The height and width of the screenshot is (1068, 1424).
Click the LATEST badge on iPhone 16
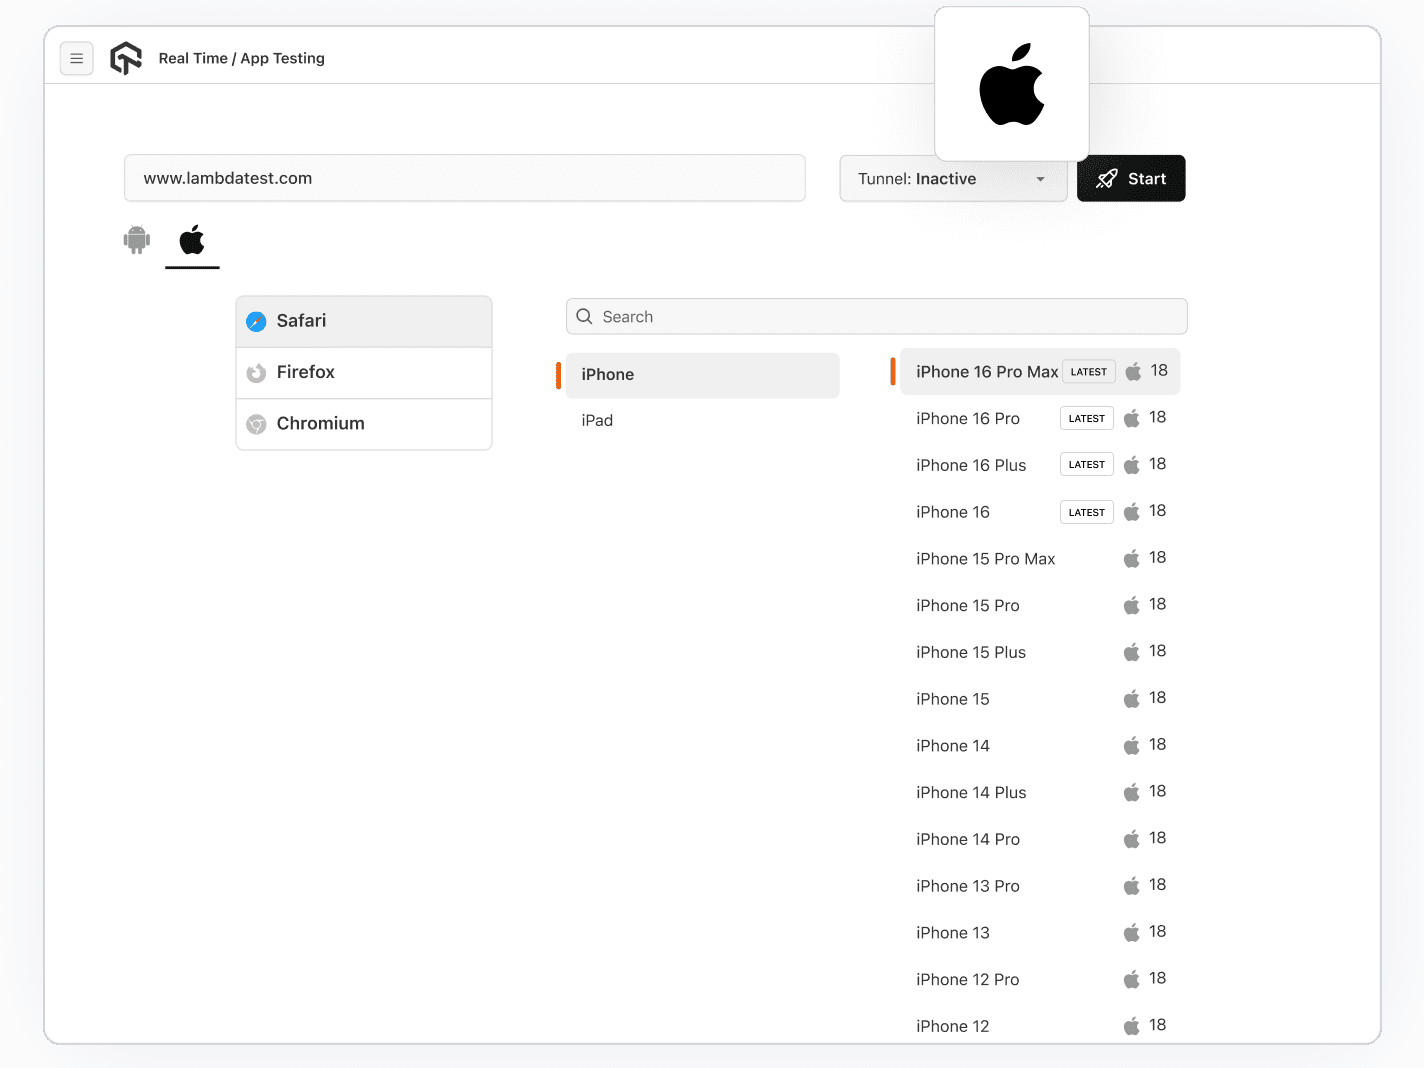pyautogui.click(x=1086, y=511)
